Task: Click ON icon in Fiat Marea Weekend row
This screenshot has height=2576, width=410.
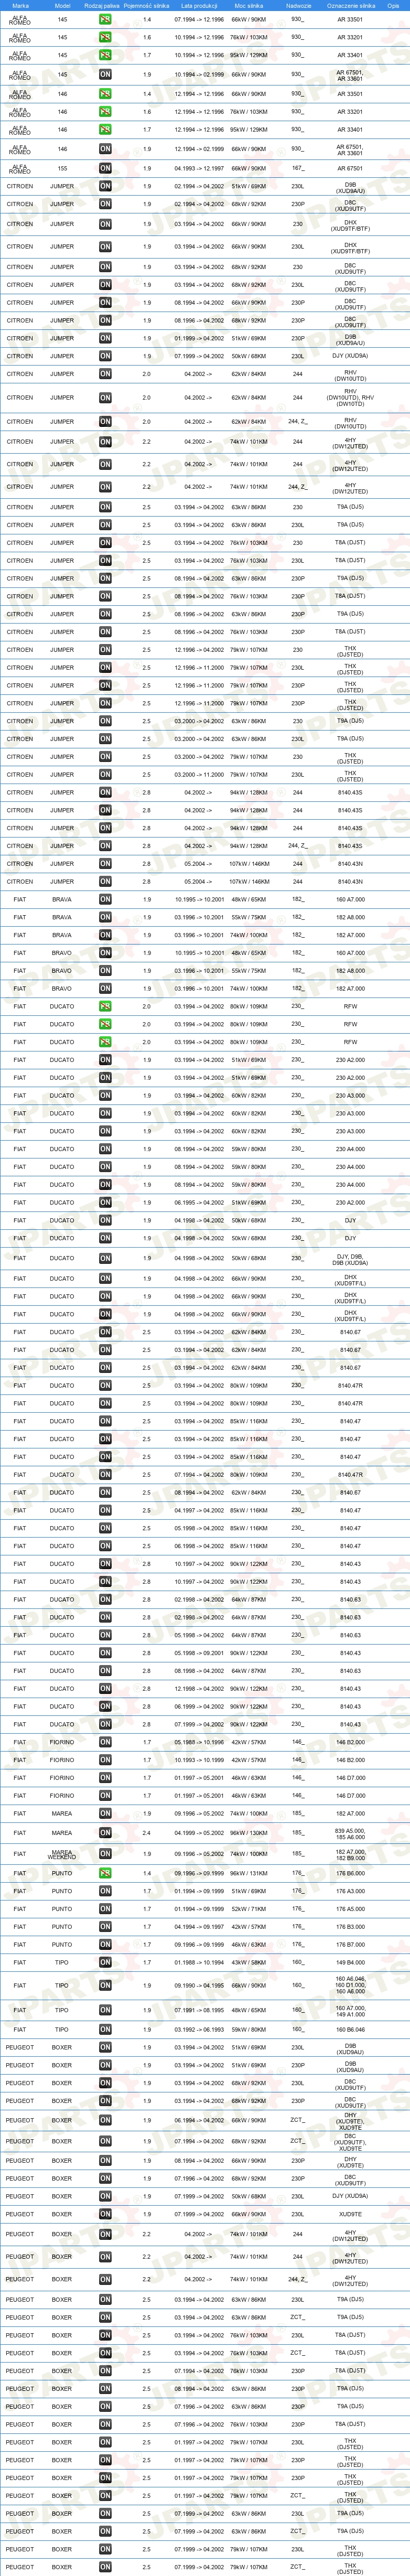Action: tap(105, 1854)
